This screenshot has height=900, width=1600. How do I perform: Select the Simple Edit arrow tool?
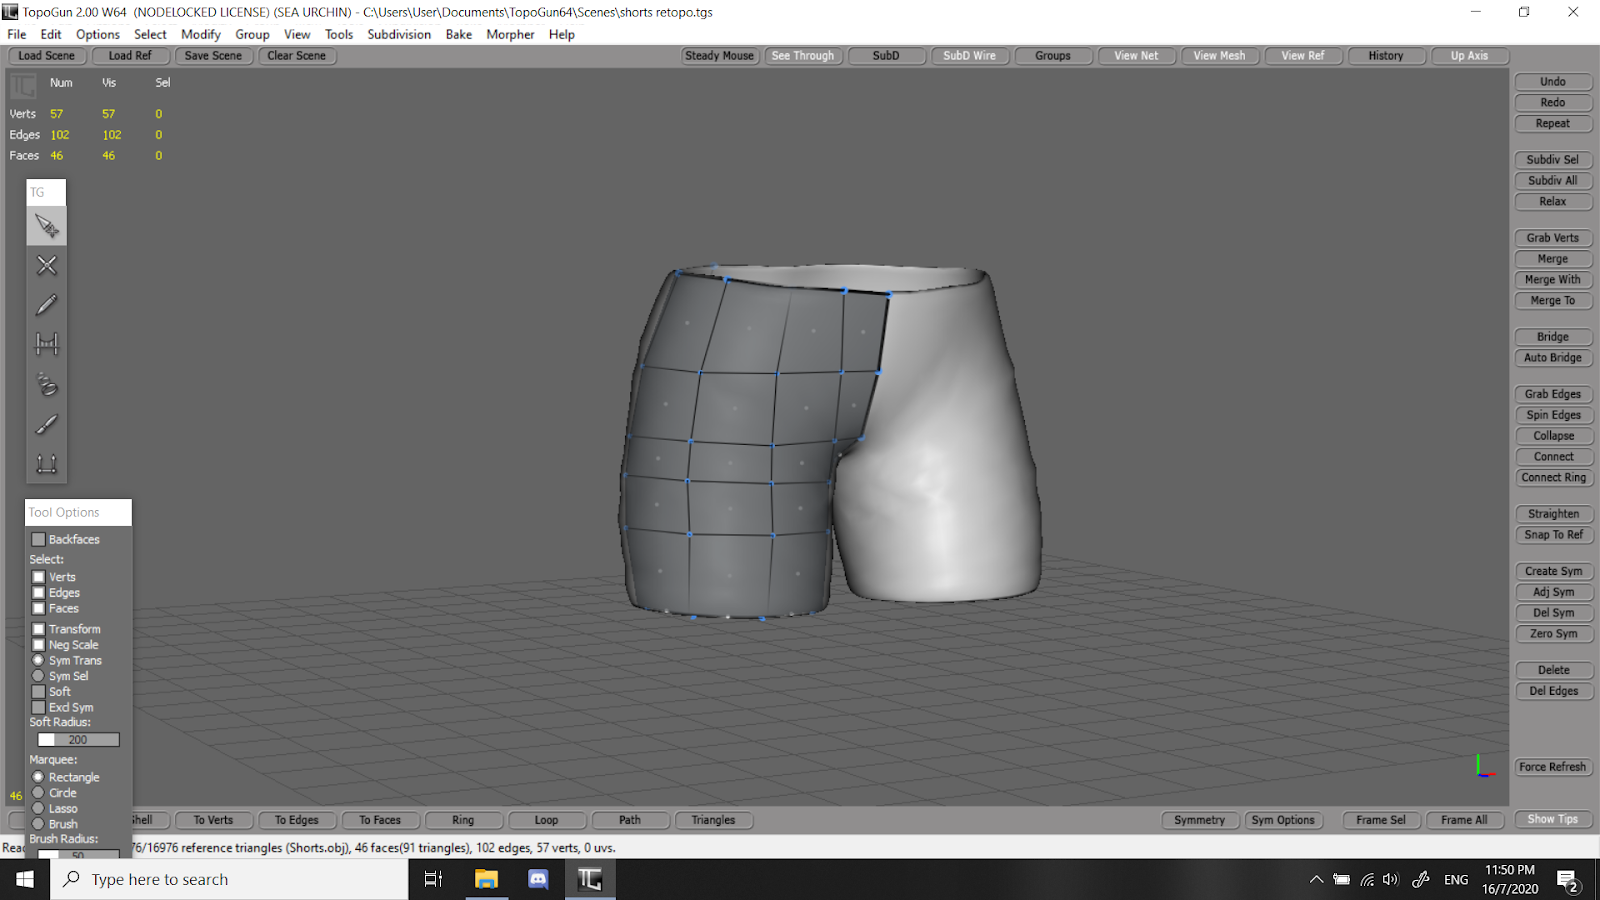click(46, 226)
